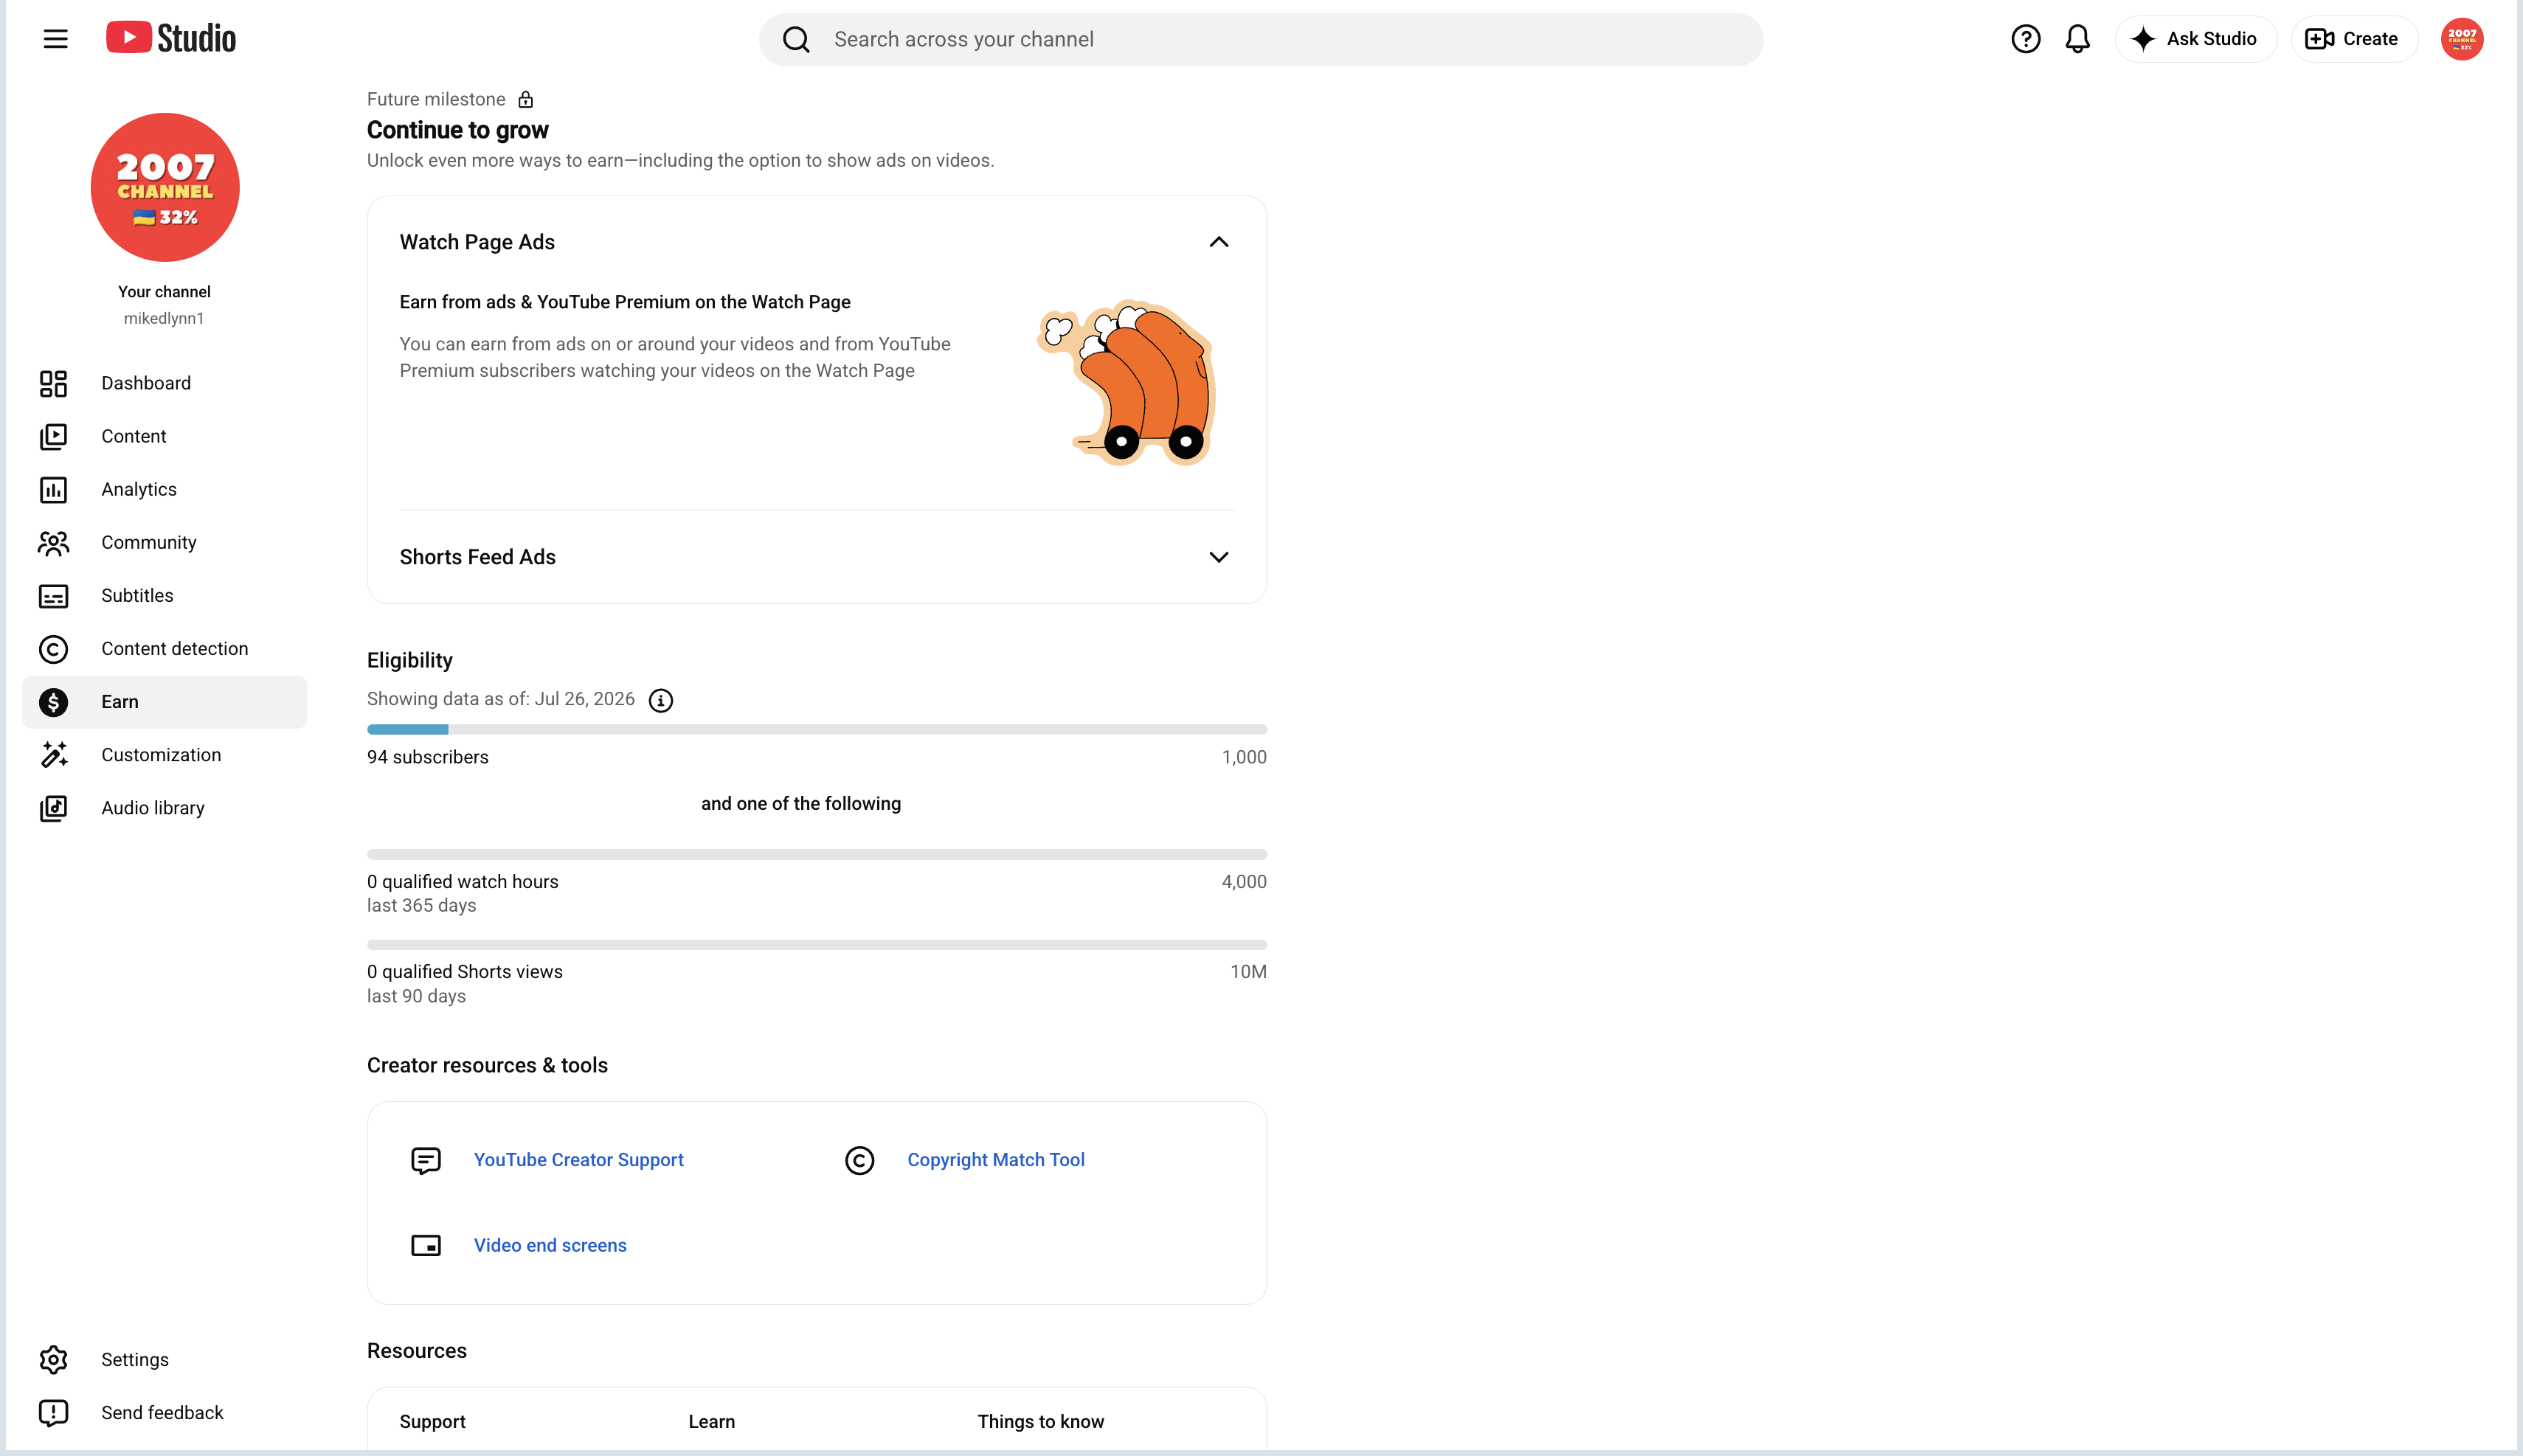This screenshot has width=2523, height=1456.
Task: Go to Dashboard in sidebar
Action: [x=165, y=383]
